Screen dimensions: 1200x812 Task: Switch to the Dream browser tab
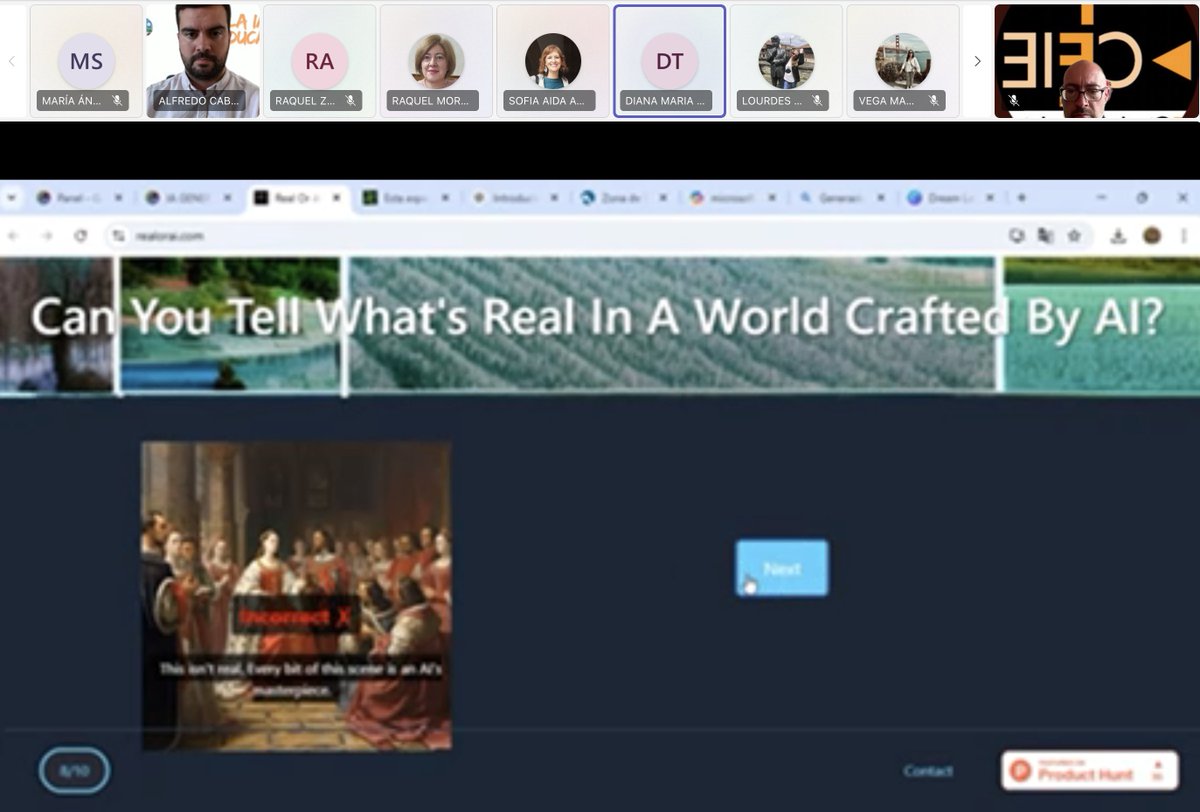[x=950, y=198]
